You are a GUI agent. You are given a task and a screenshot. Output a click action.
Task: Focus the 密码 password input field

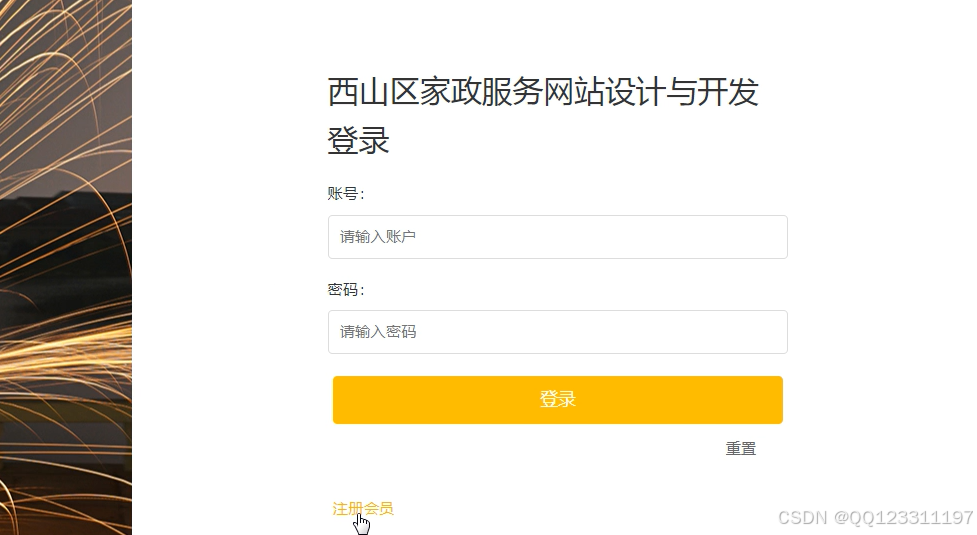(557, 332)
